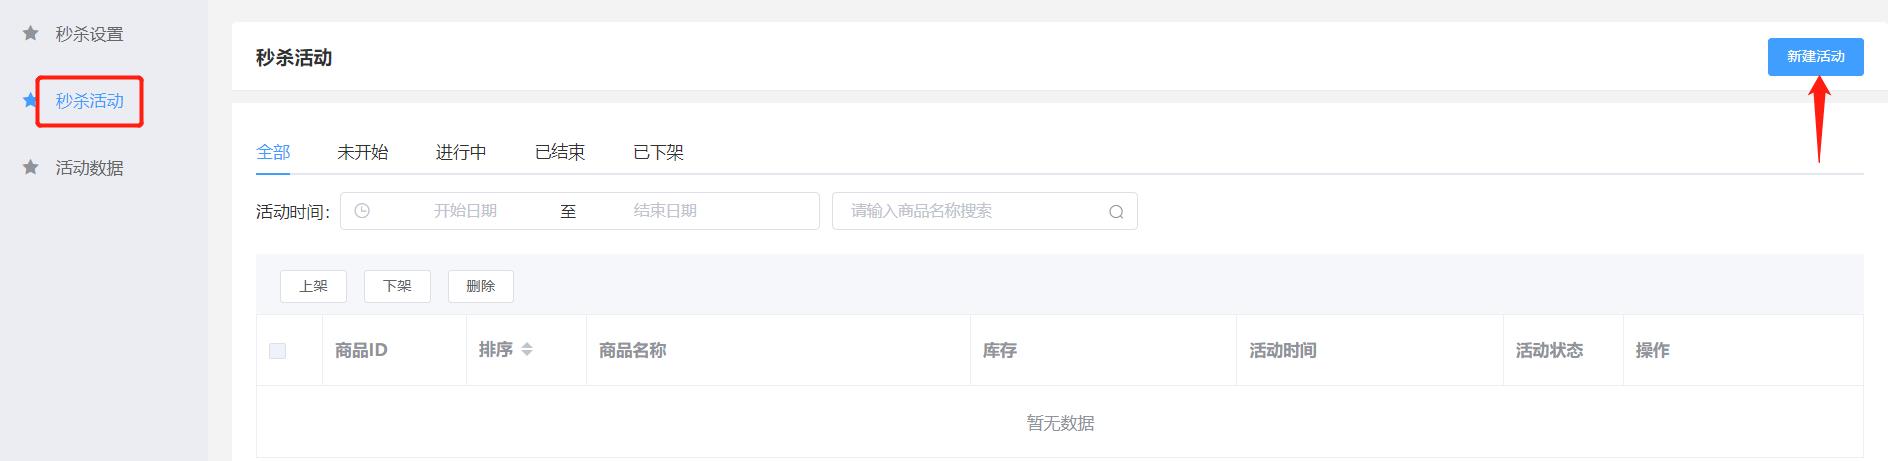
Task: Select the 已结束 tab
Action: coord(560,152)
